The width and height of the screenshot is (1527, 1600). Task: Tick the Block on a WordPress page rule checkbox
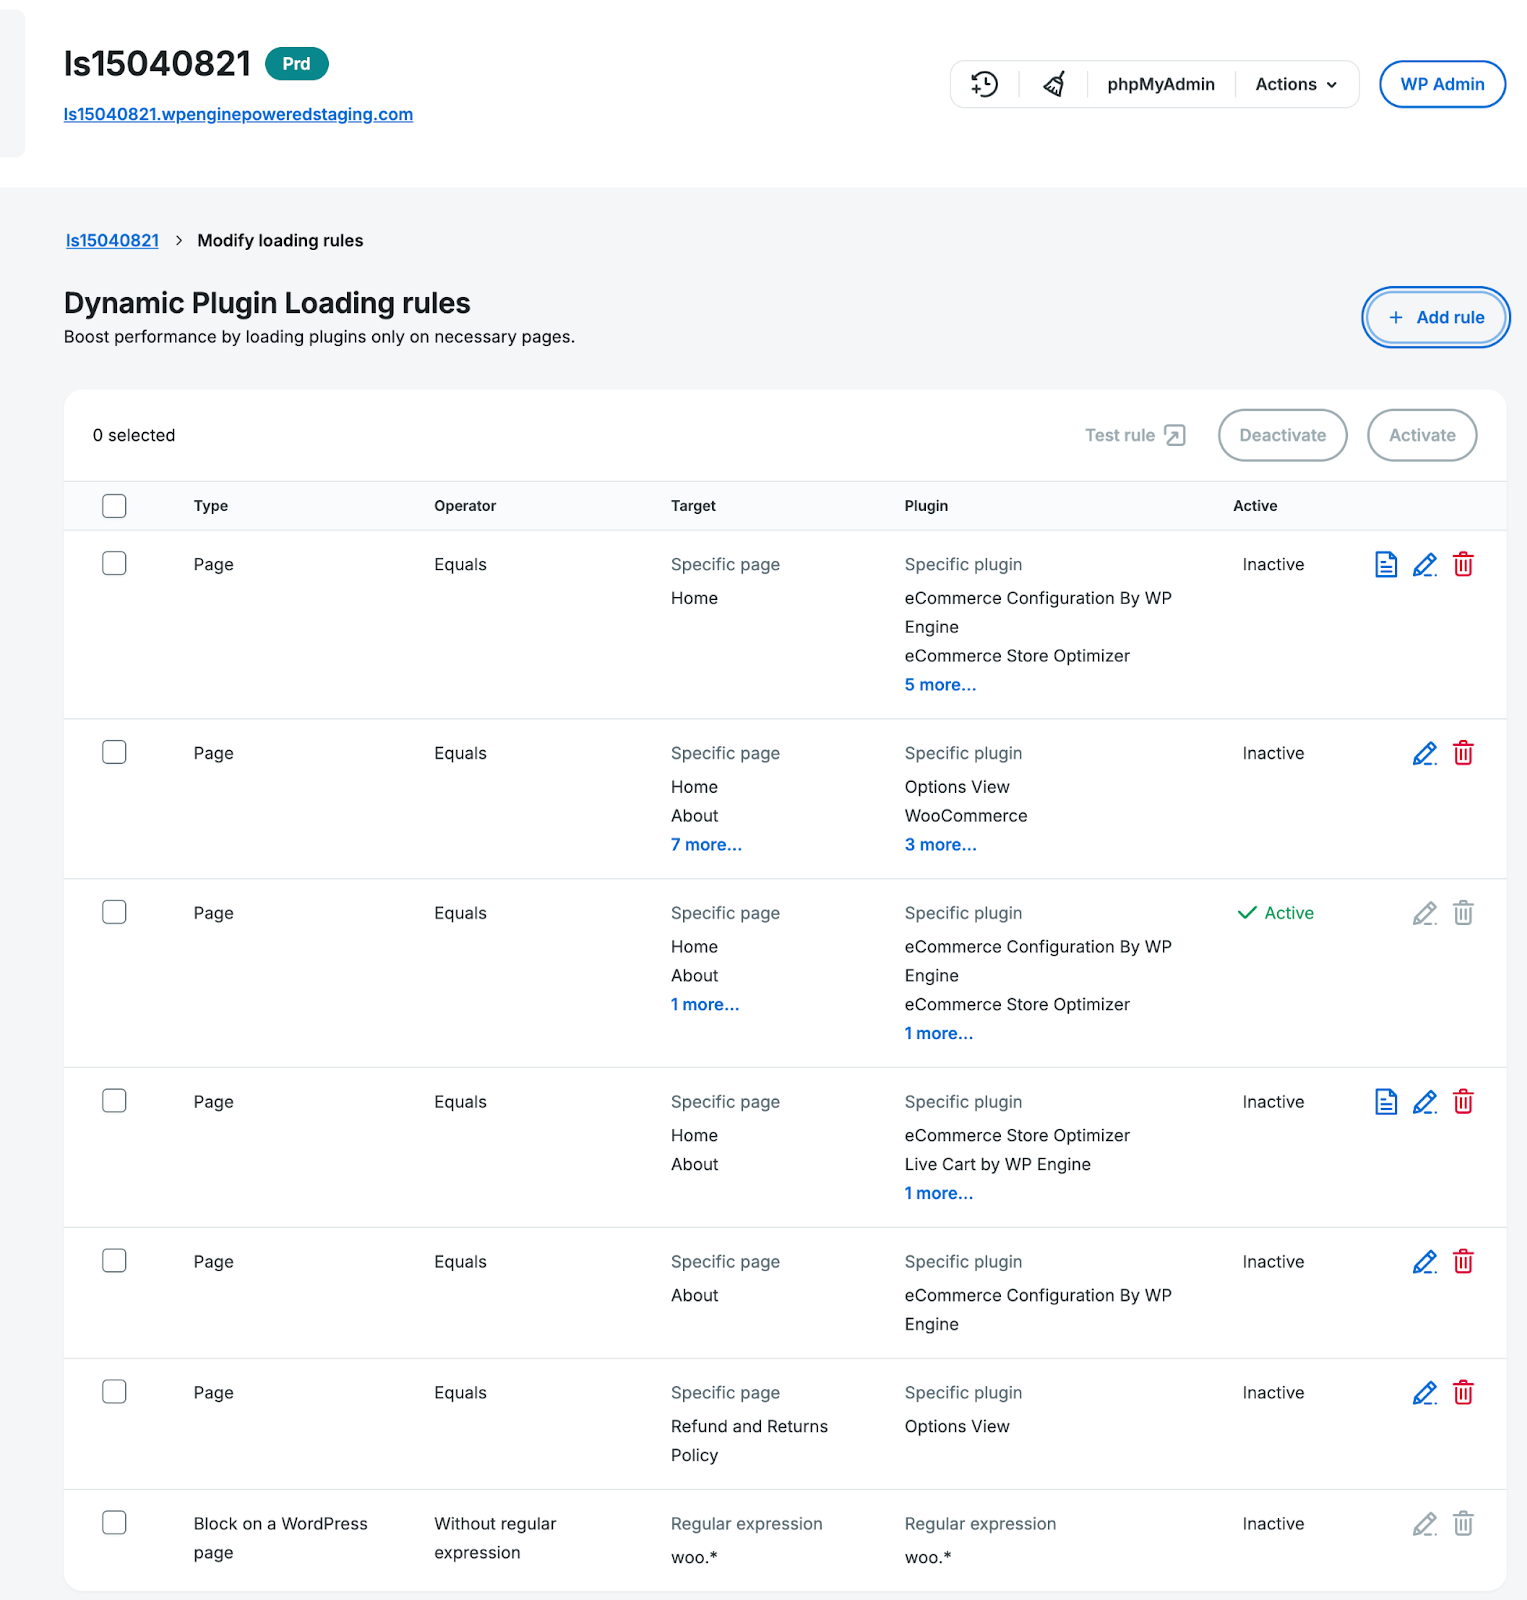114,1522
